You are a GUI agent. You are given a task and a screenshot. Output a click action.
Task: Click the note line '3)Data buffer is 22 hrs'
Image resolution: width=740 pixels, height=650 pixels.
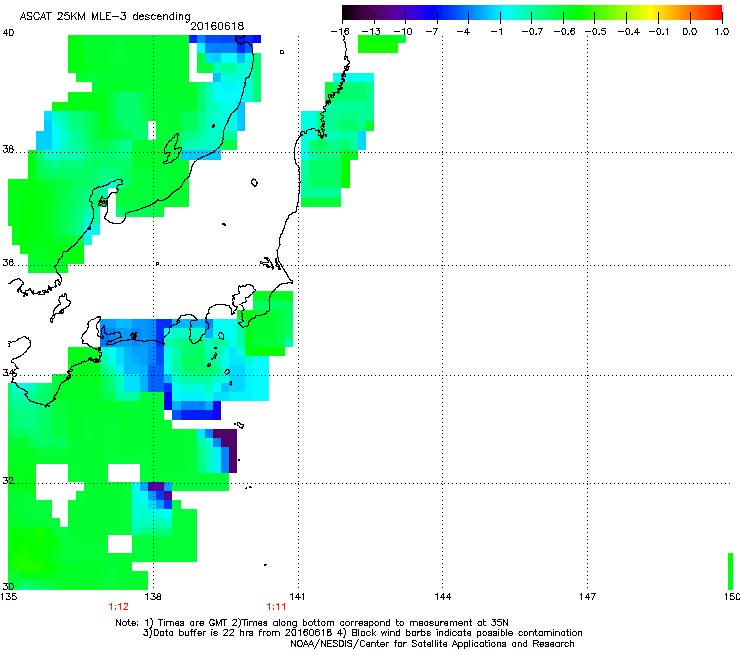coord(362,633)
